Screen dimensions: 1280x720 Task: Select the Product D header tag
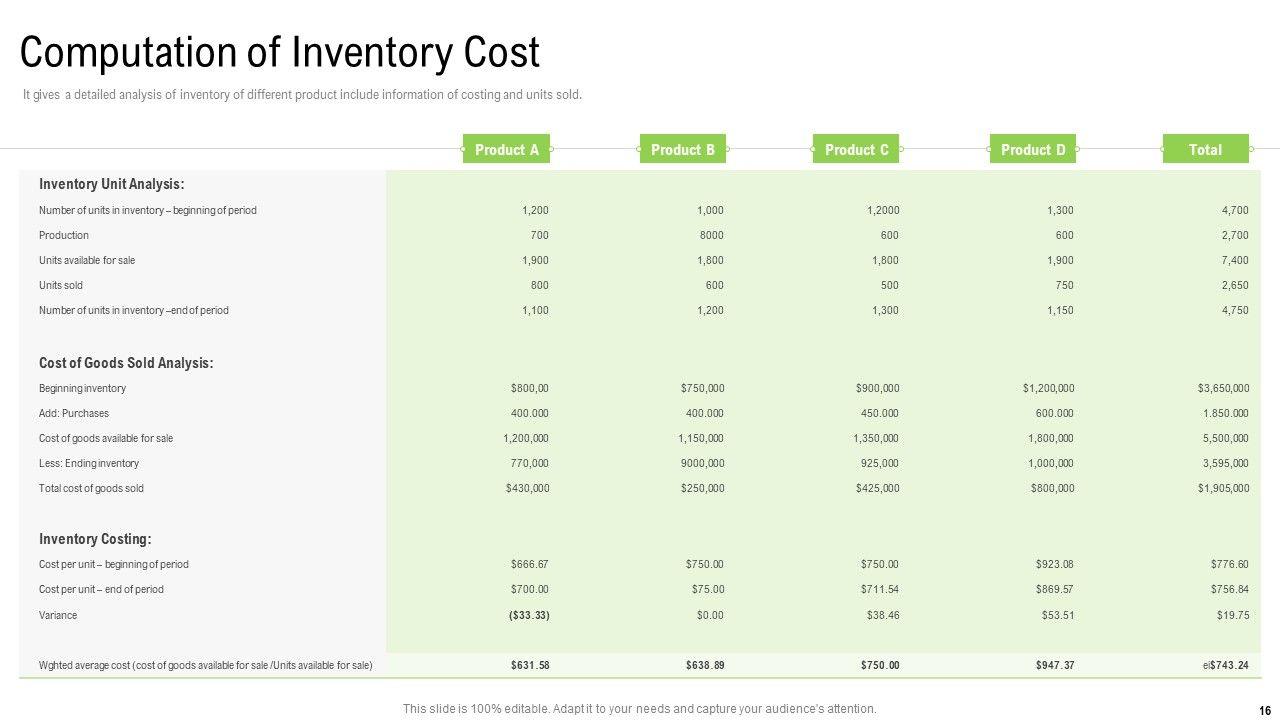click(1033, 149)
